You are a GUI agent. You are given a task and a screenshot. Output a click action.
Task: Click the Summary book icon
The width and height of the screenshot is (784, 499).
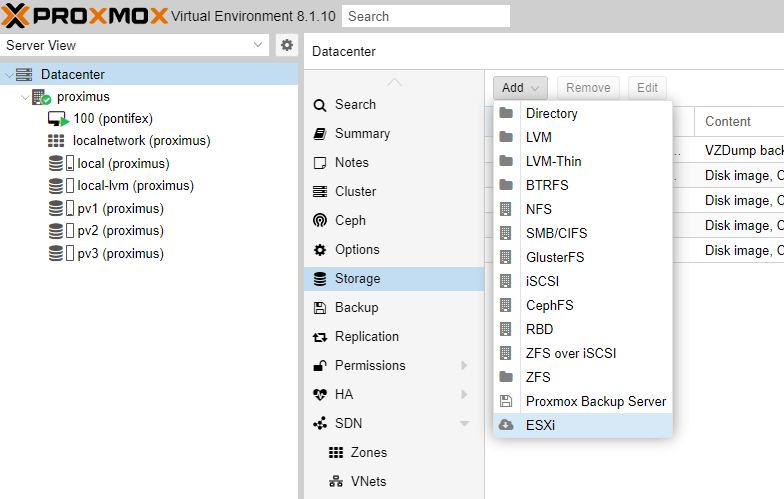tap(320, 134)
